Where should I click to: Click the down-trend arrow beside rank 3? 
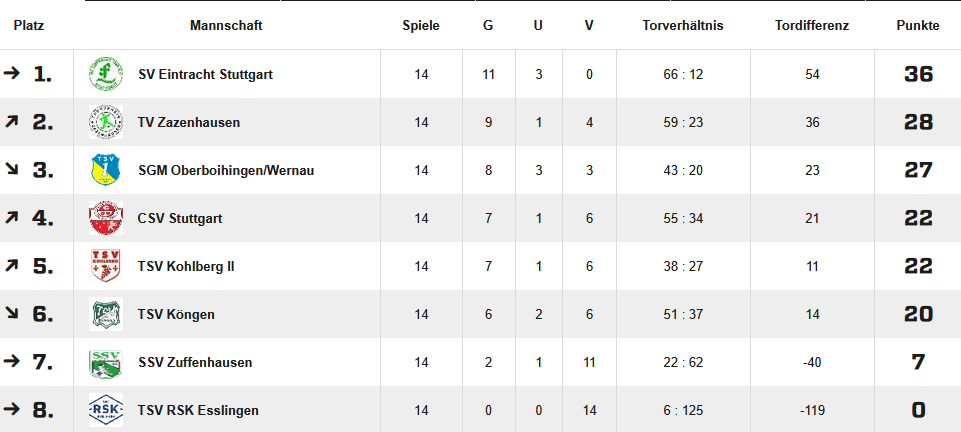tap(10, 170)
